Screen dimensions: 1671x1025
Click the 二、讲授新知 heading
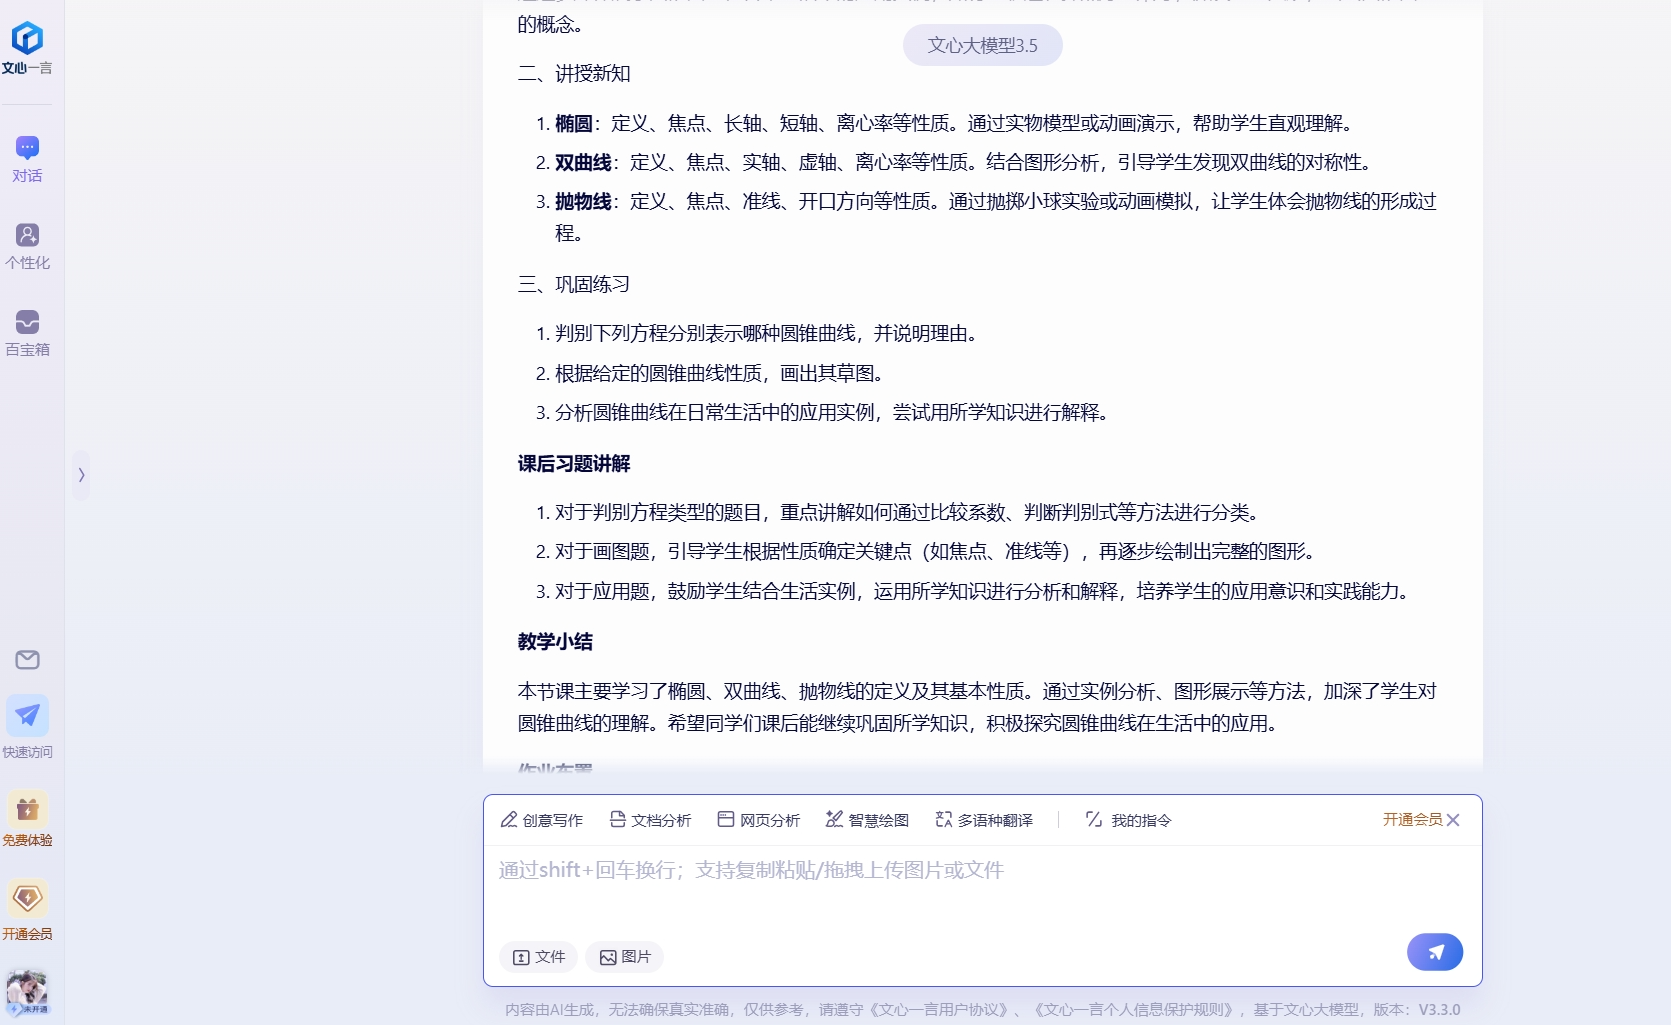tap(574, 74)
